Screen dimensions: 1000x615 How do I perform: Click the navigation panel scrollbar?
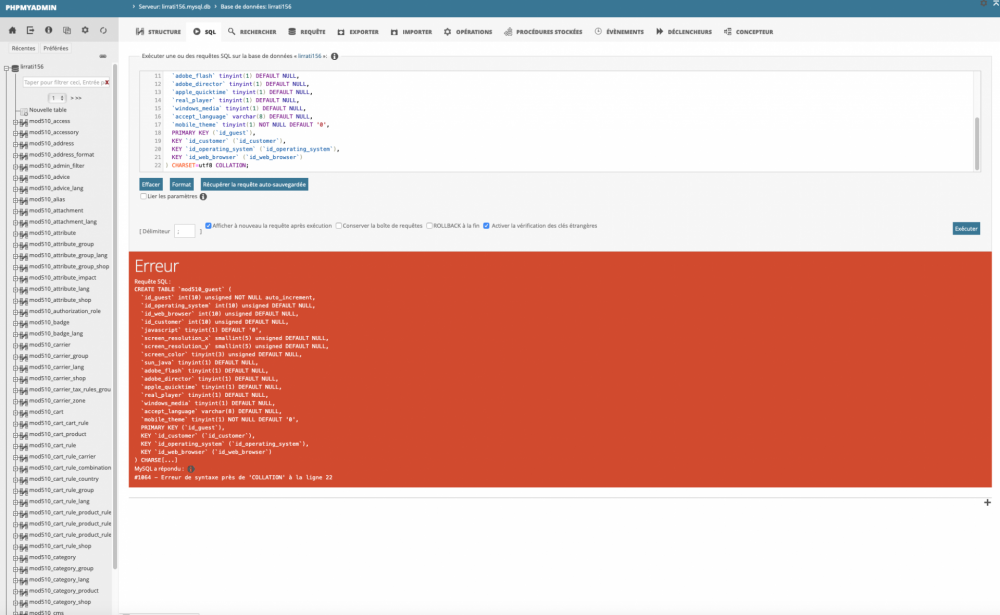(115, 316)
